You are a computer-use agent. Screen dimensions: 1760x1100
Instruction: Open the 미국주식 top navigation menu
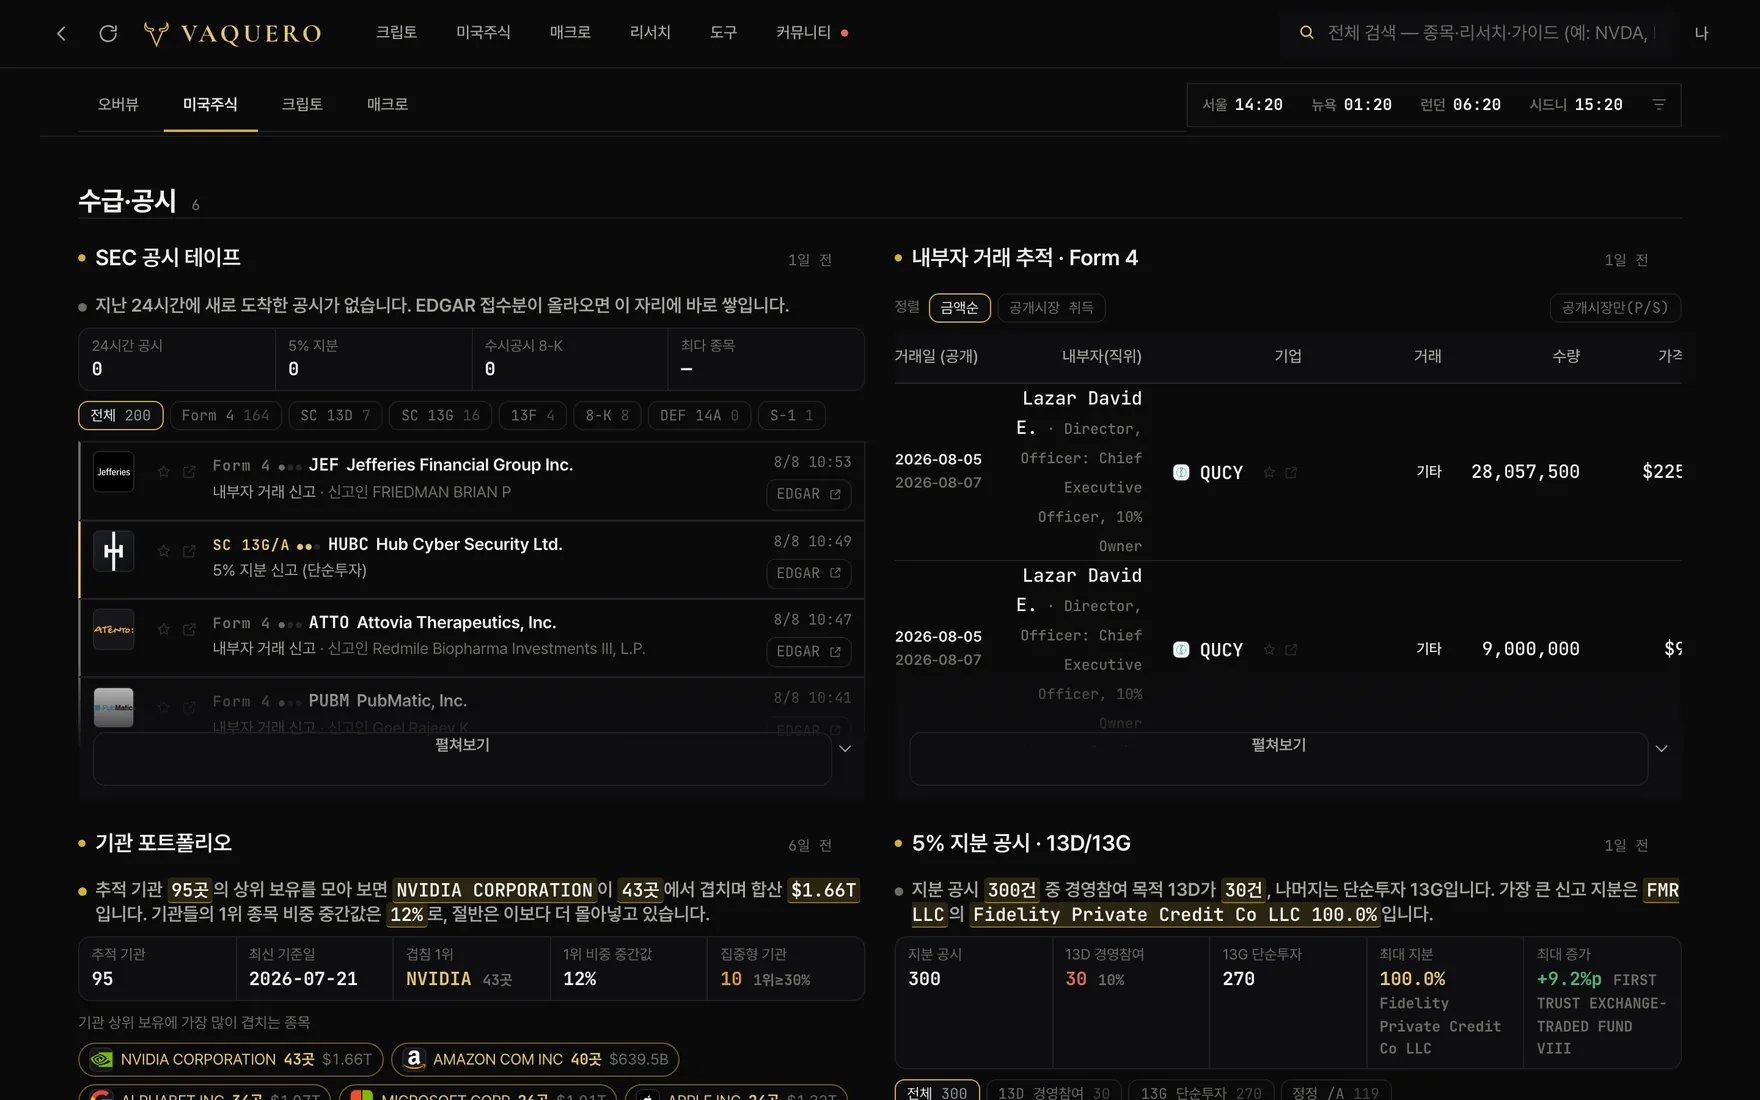pos(483,33)
